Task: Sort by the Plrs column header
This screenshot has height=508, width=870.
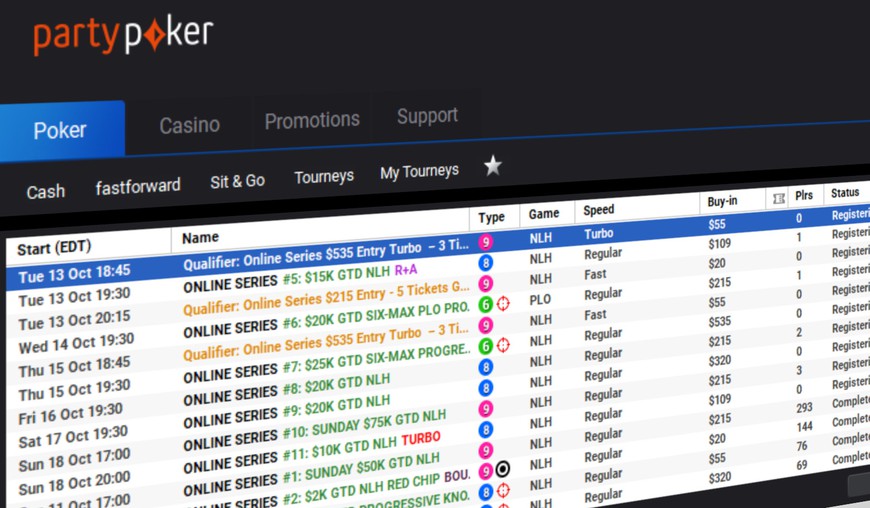Action: click(803, 195)
